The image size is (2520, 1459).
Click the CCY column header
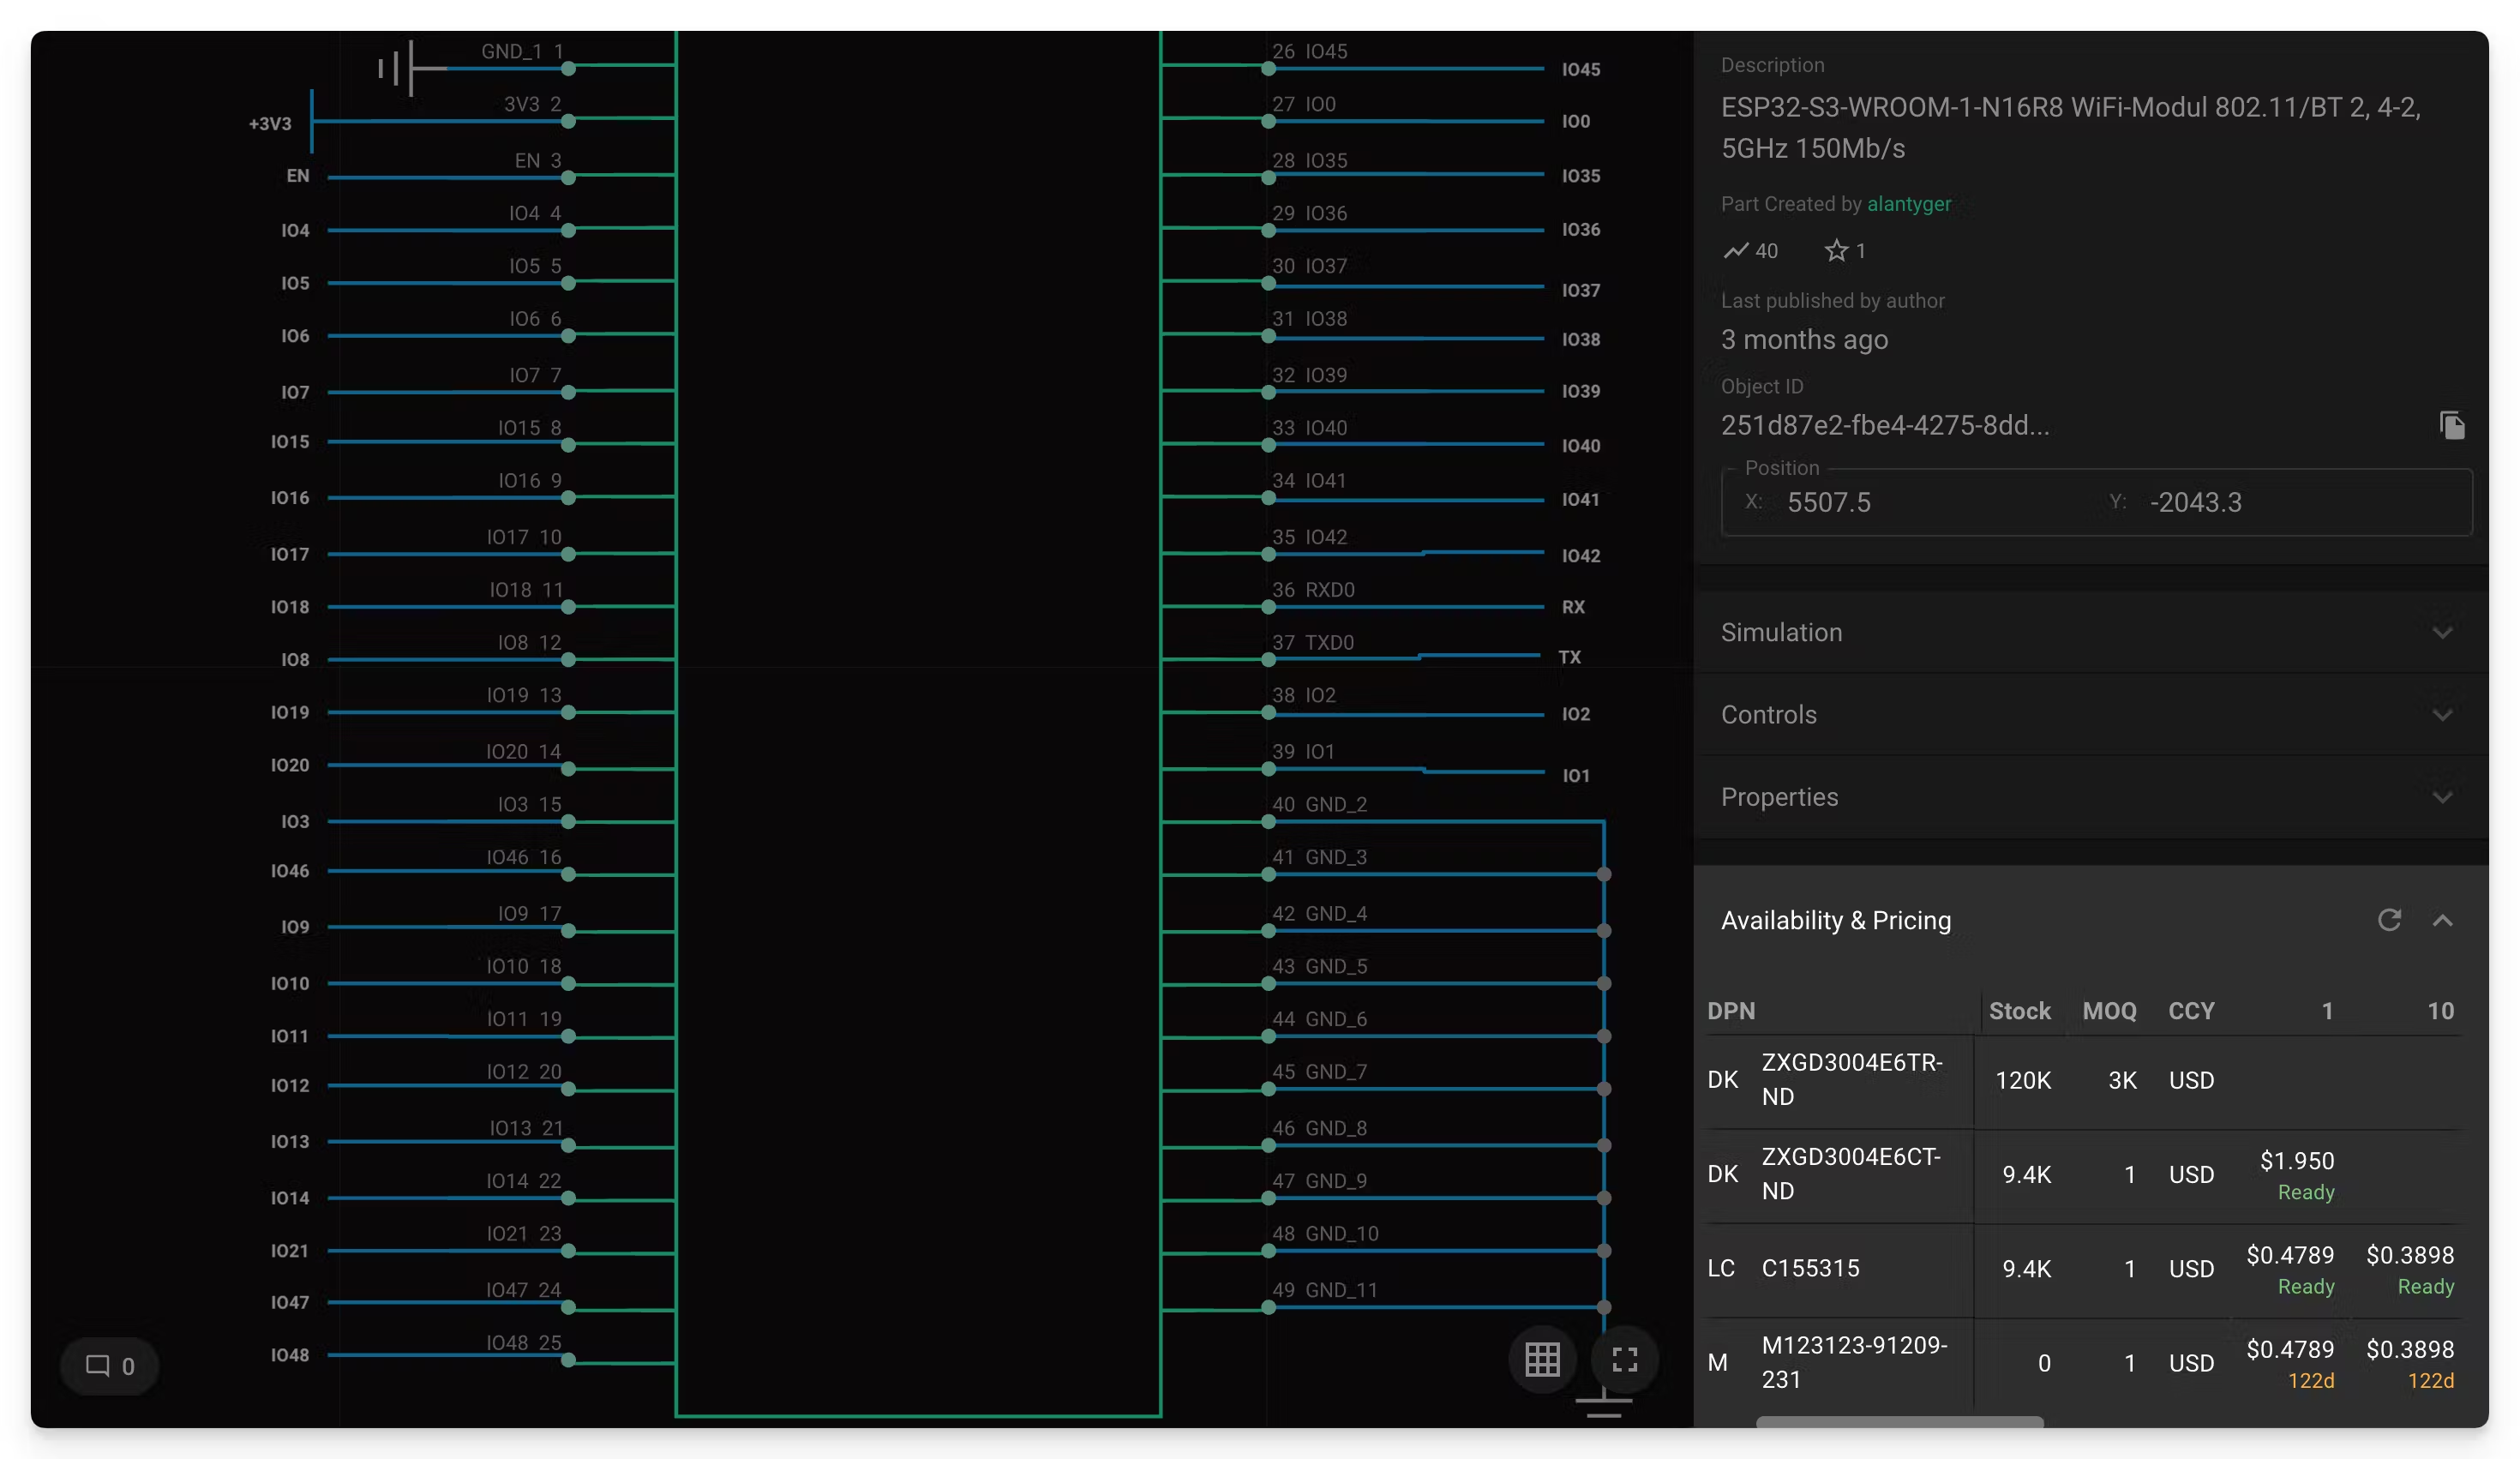[2191, 1011]
